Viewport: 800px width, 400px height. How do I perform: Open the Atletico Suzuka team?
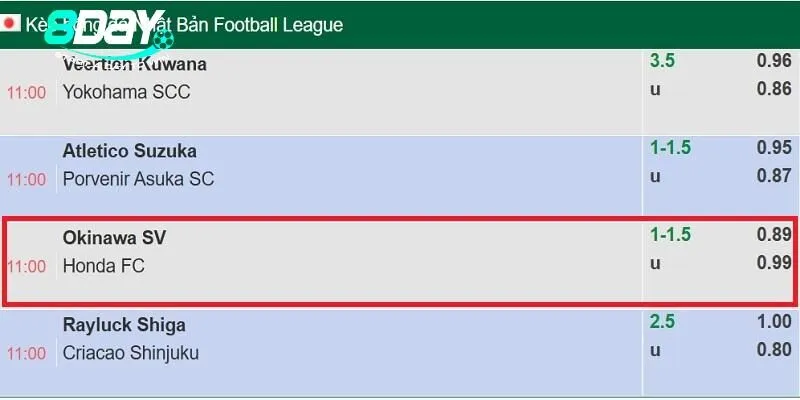pyautogui.click(x=129, y=151)
